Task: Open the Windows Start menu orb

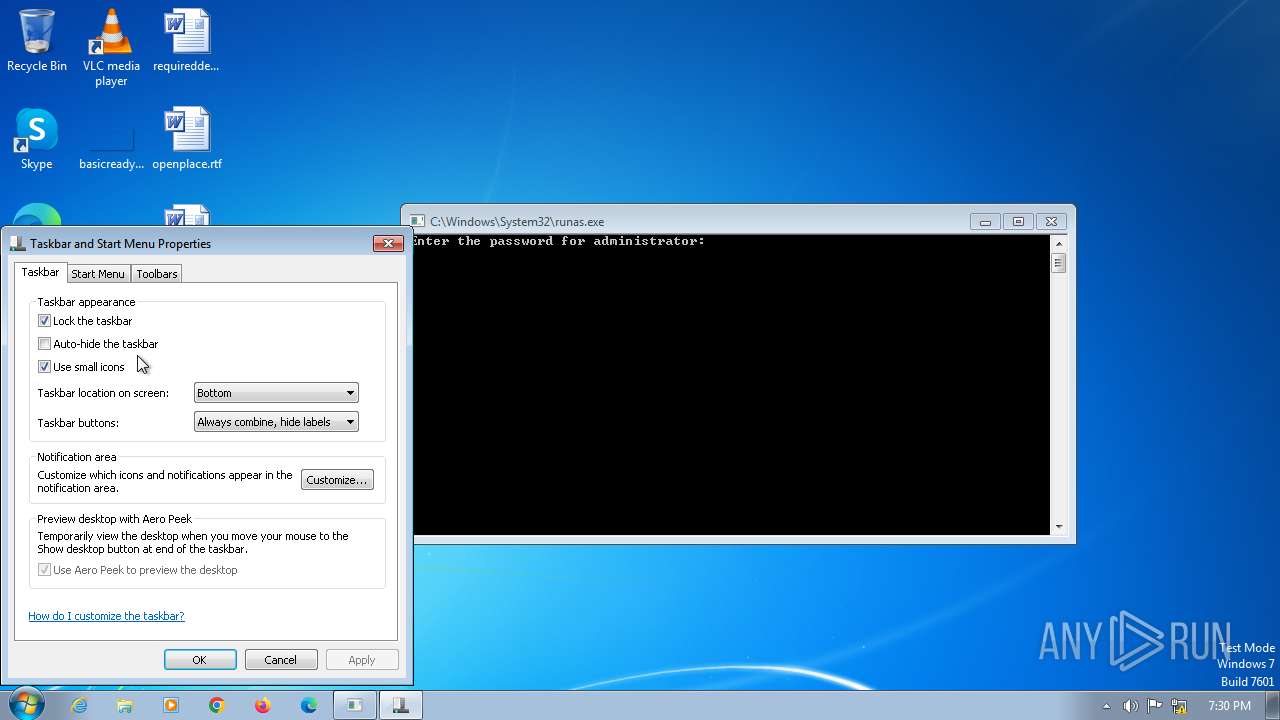Action: (x=26, y=705)
